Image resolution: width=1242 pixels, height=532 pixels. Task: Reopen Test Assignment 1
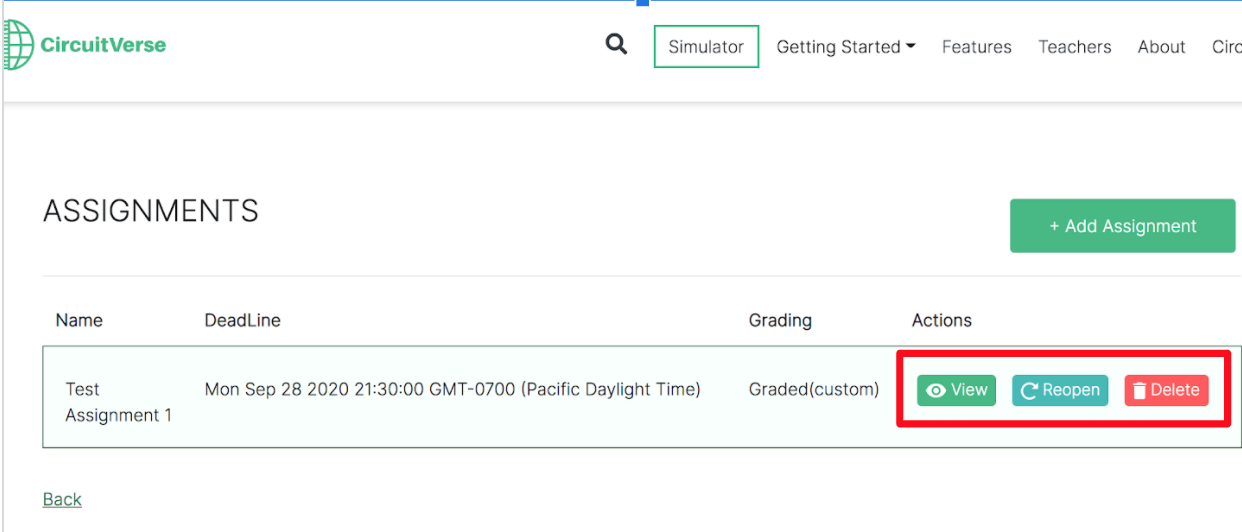(x=1060, y=390)
